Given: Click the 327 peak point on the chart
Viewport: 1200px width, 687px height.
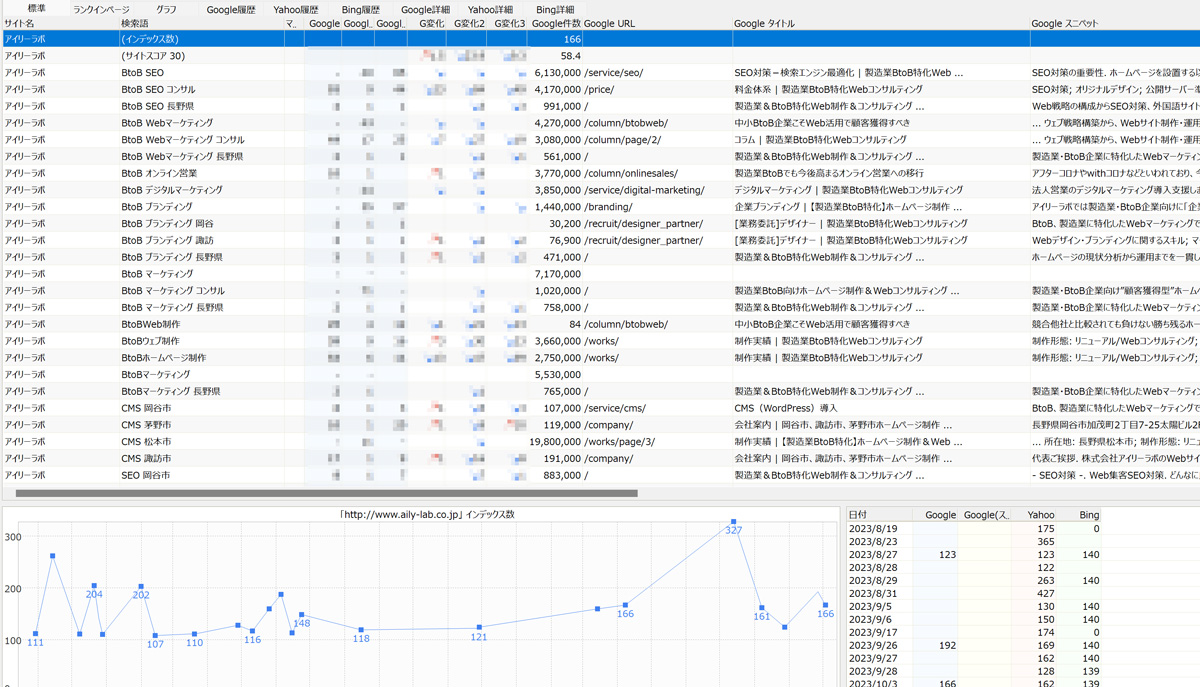Looking at the screenshot, I should (734, 522).
